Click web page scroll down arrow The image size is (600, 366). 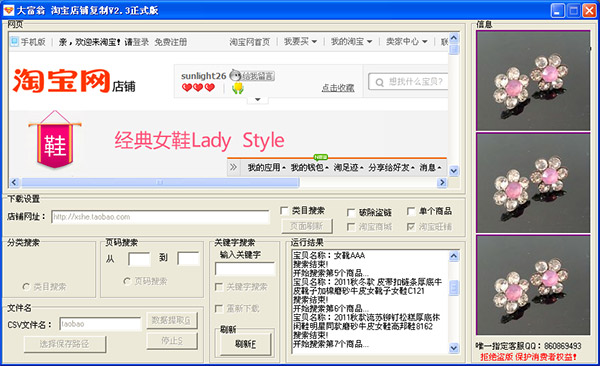pos(454,171)
